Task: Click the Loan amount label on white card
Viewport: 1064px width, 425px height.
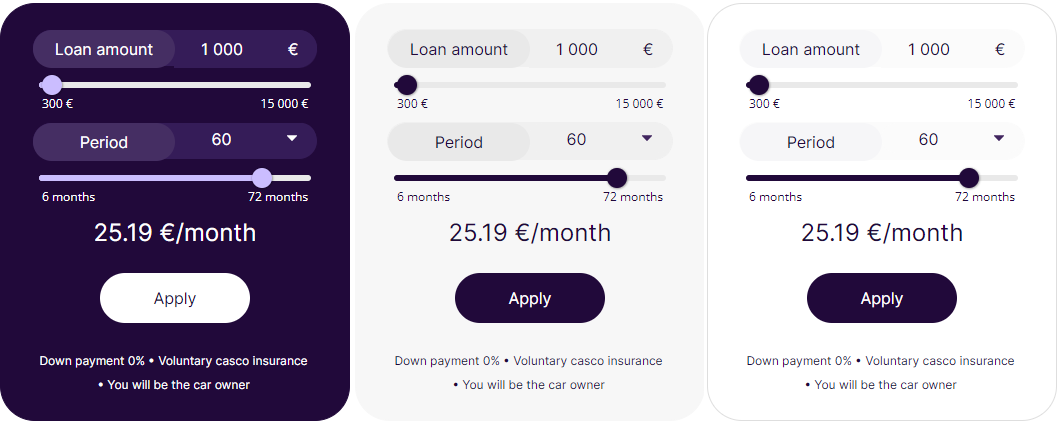Action: click(x=811, y=49)
